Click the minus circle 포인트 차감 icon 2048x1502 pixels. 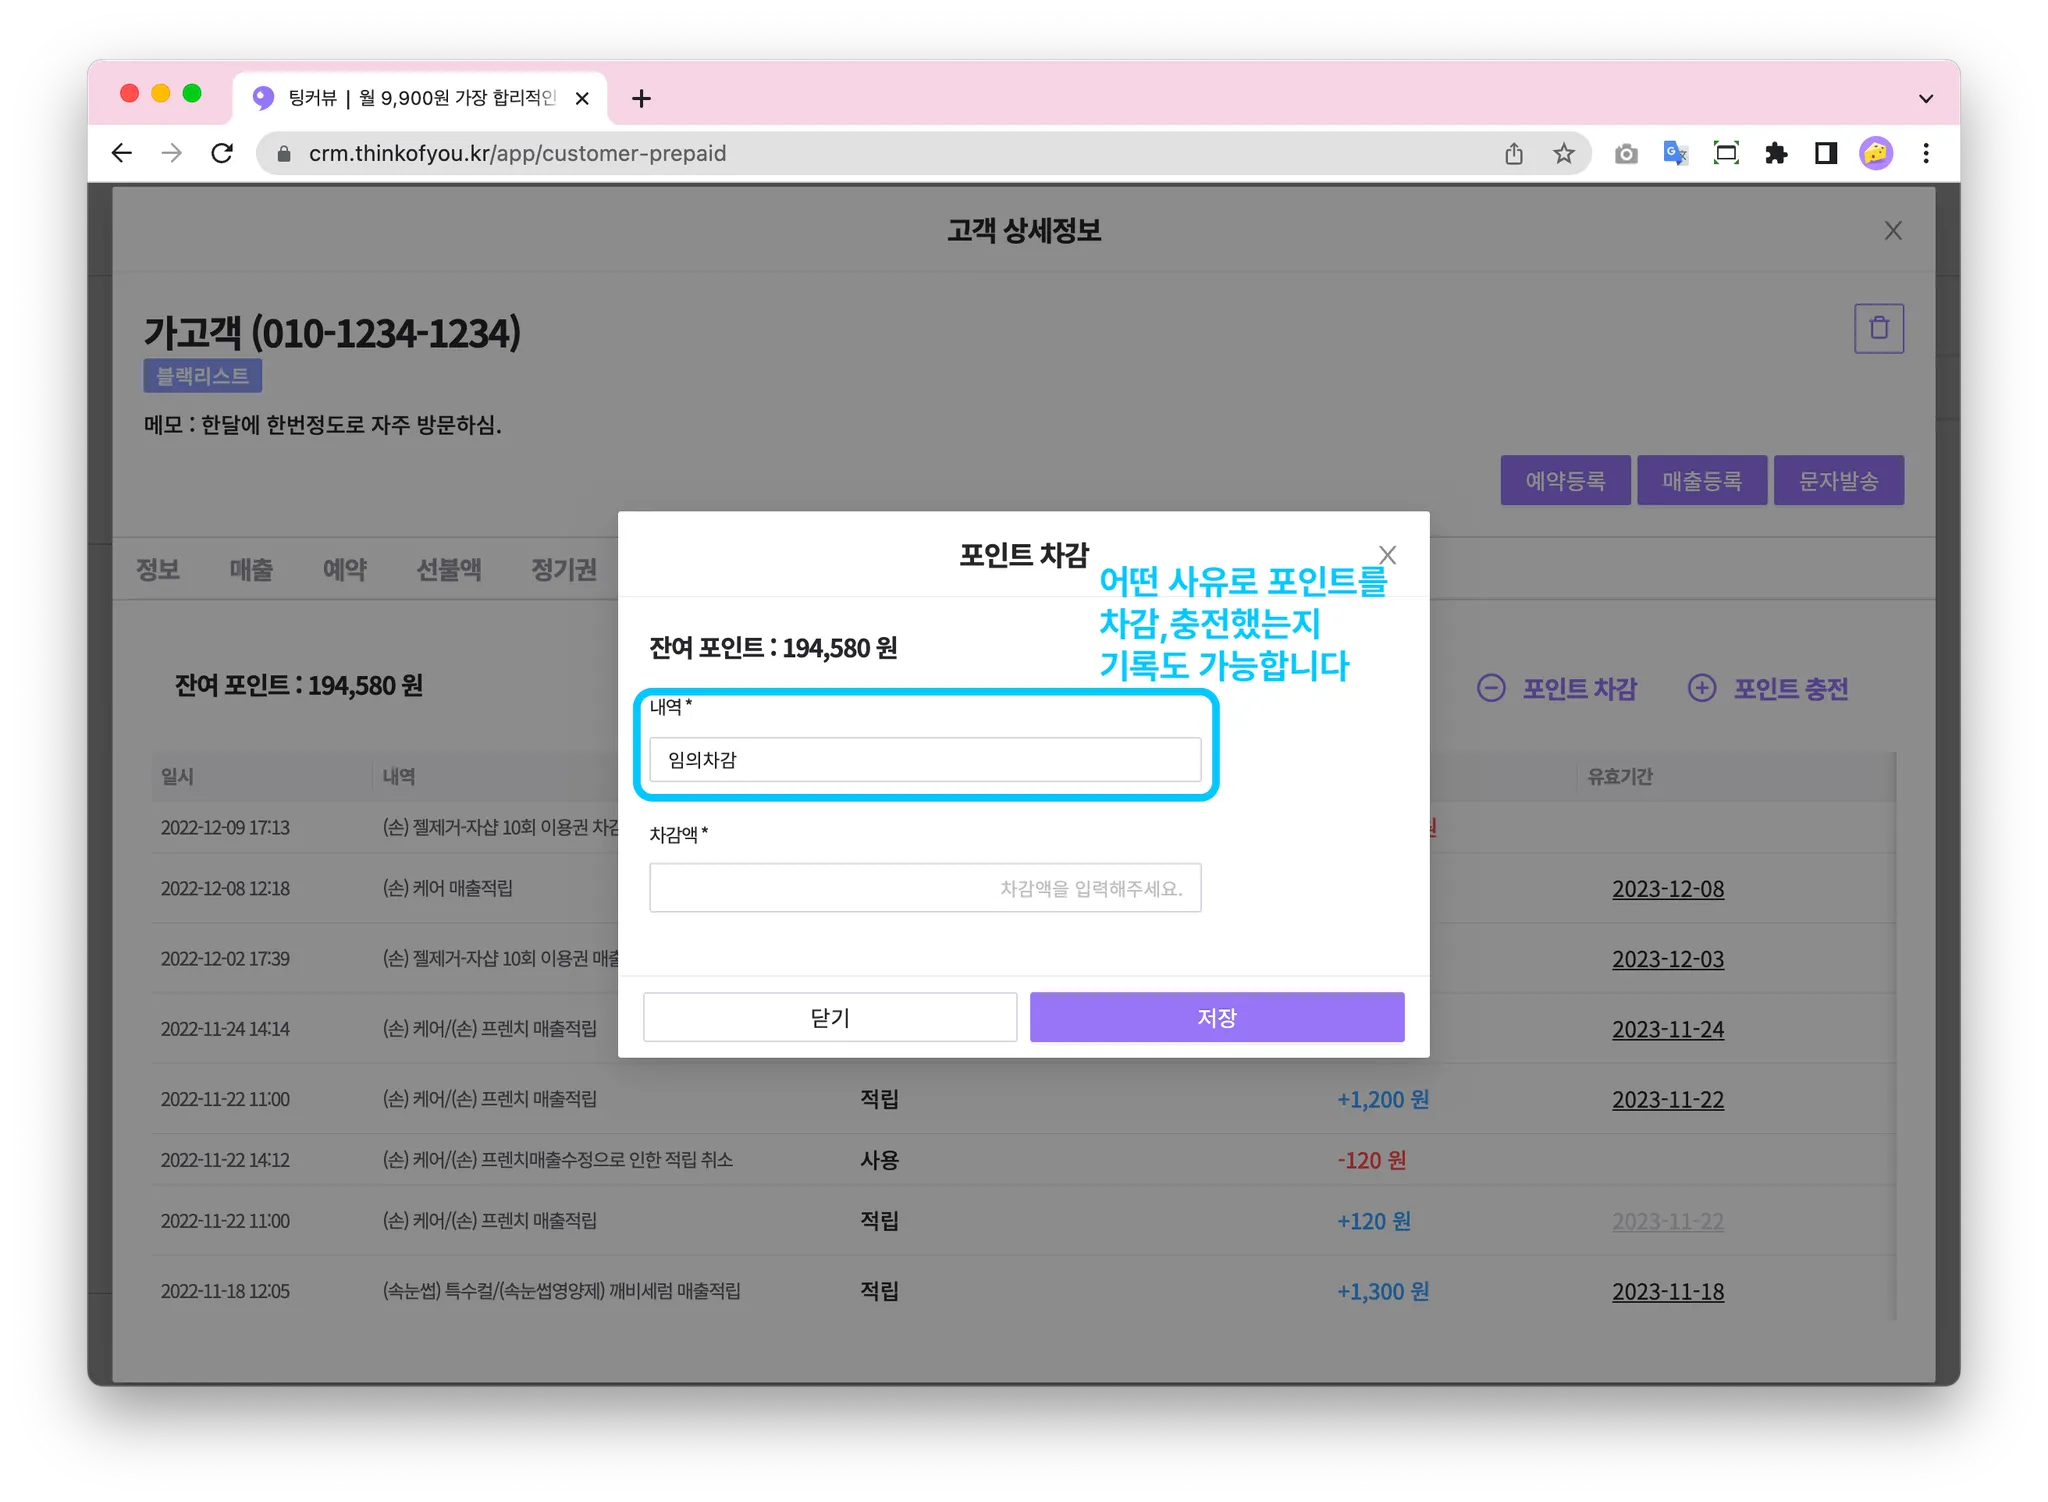click(x=1490, y=688)
